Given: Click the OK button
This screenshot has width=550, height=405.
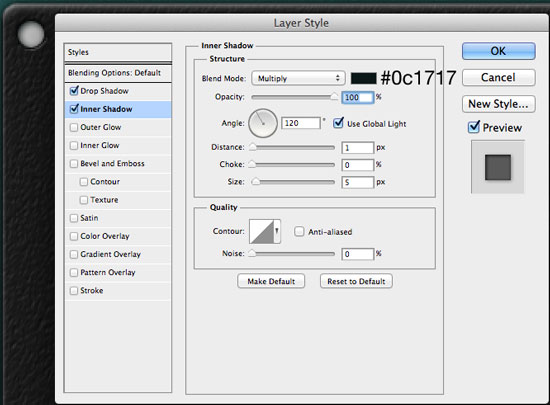Looking at the screenshot, I should (498, 51).
